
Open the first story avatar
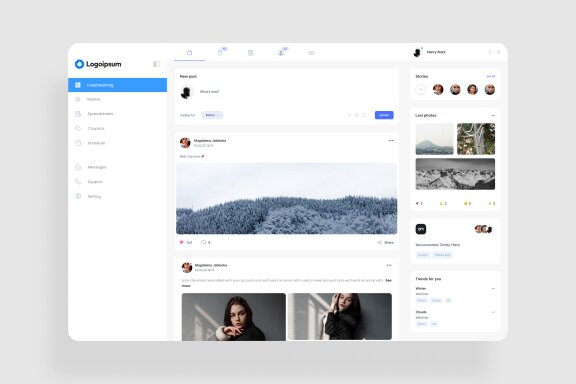[438, 89]
